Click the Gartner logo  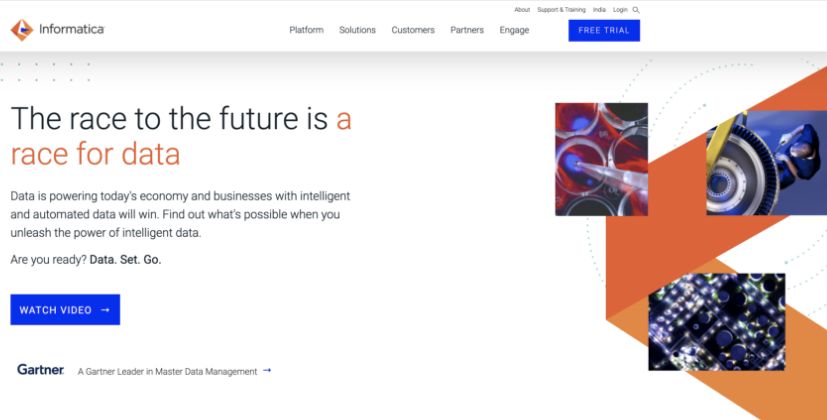click(41, 370)
